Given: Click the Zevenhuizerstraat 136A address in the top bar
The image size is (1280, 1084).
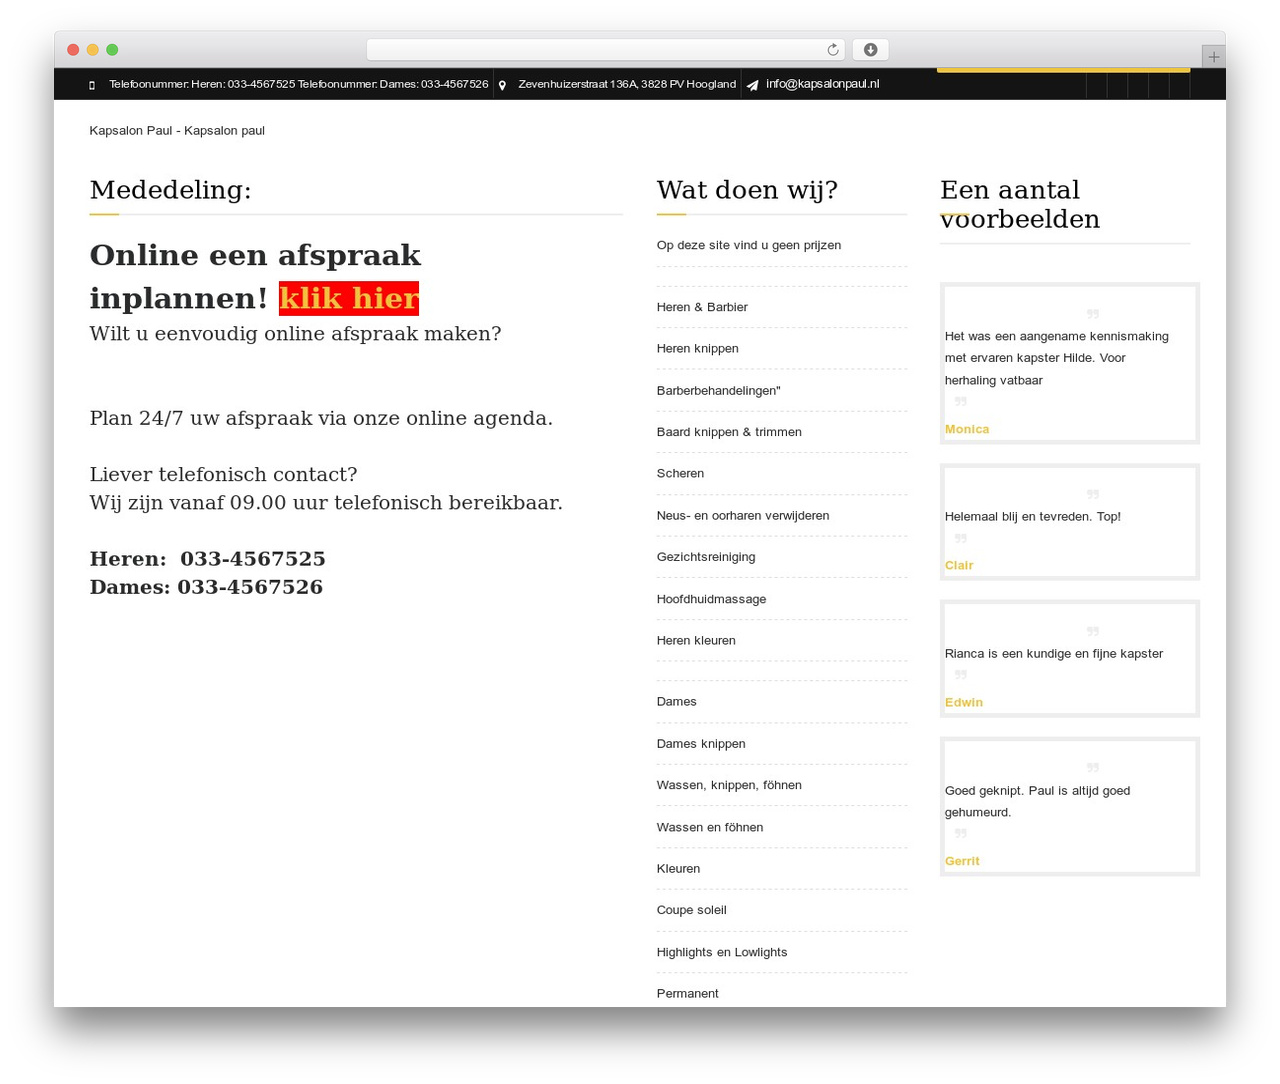Looking at the screenshot, I should [627, 84].
